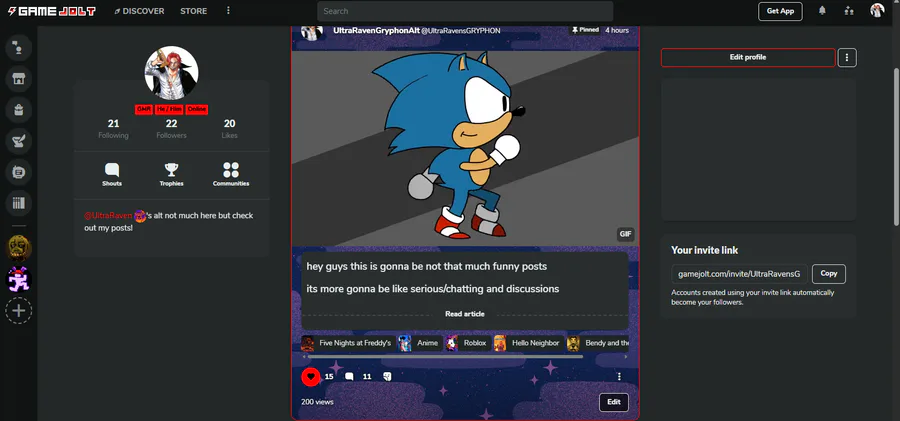900x421 pixels.
Task: Open the chat icon in left sidebar
Action: tap(18, 48)
